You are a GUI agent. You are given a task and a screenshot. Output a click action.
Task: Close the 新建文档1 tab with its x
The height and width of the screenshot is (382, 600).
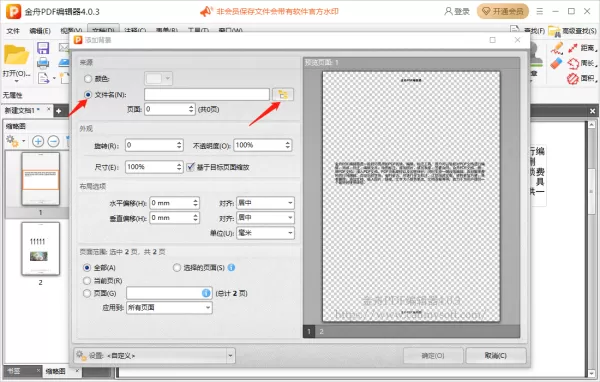49,109
